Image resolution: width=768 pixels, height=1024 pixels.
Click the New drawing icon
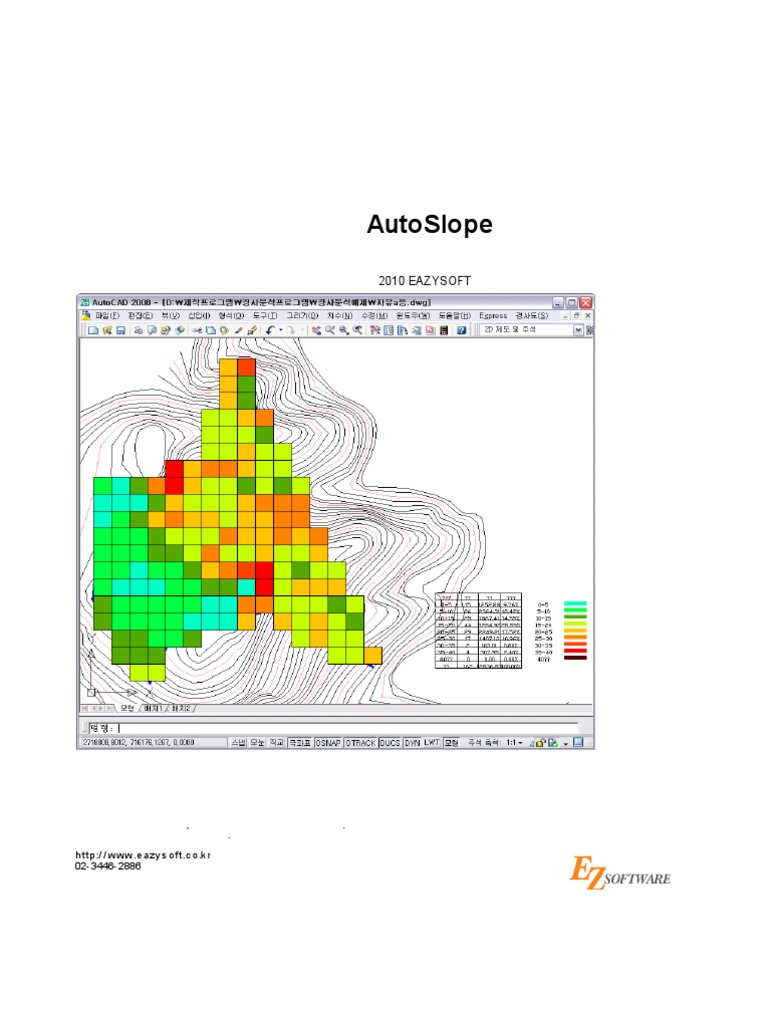pyautogui.click(x=93, y=330)
